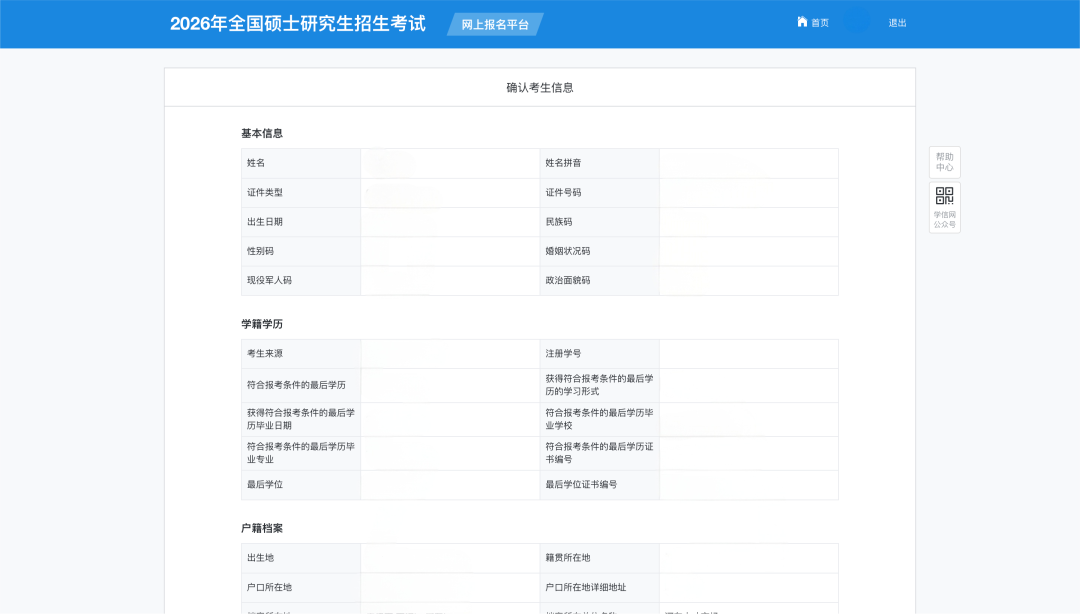Select the 政治面貌码 label cell

[568, 280]
